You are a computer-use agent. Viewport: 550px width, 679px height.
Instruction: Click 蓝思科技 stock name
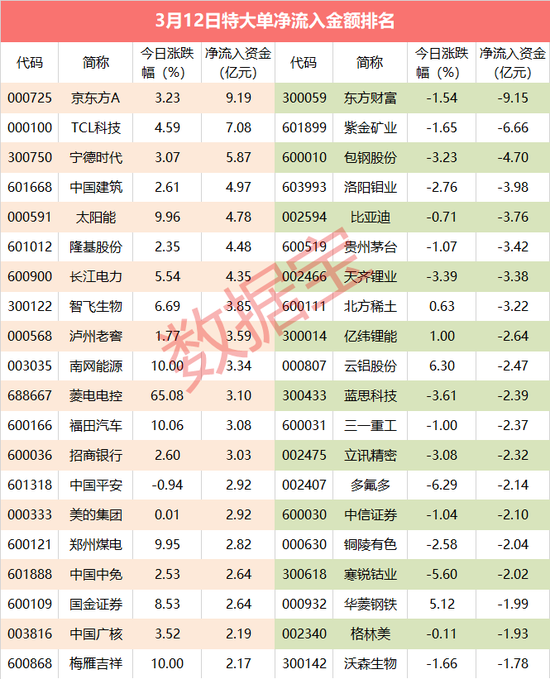tap(370, 395)
